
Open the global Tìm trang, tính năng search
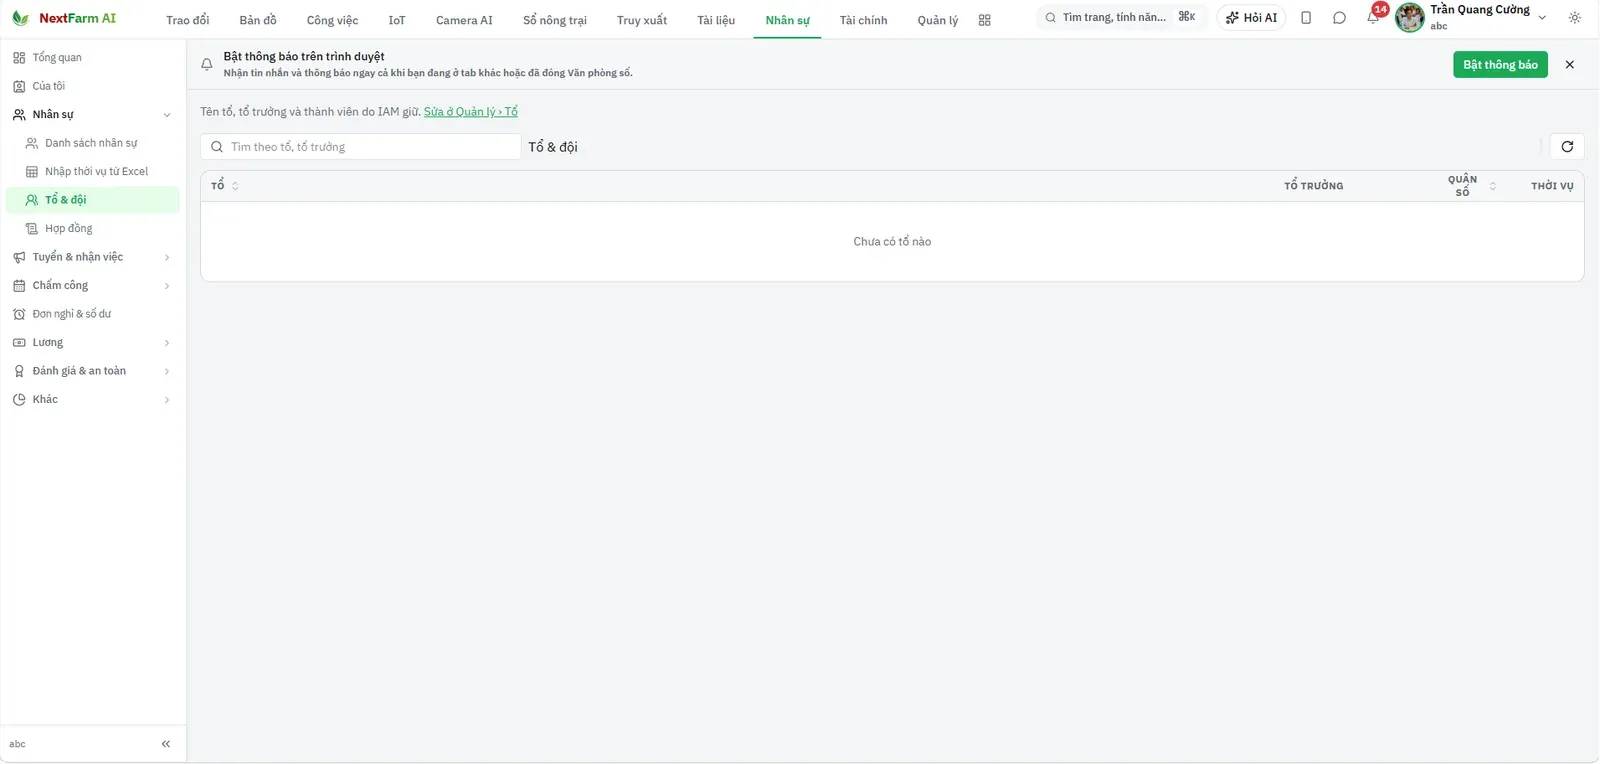pos(1121,17)
